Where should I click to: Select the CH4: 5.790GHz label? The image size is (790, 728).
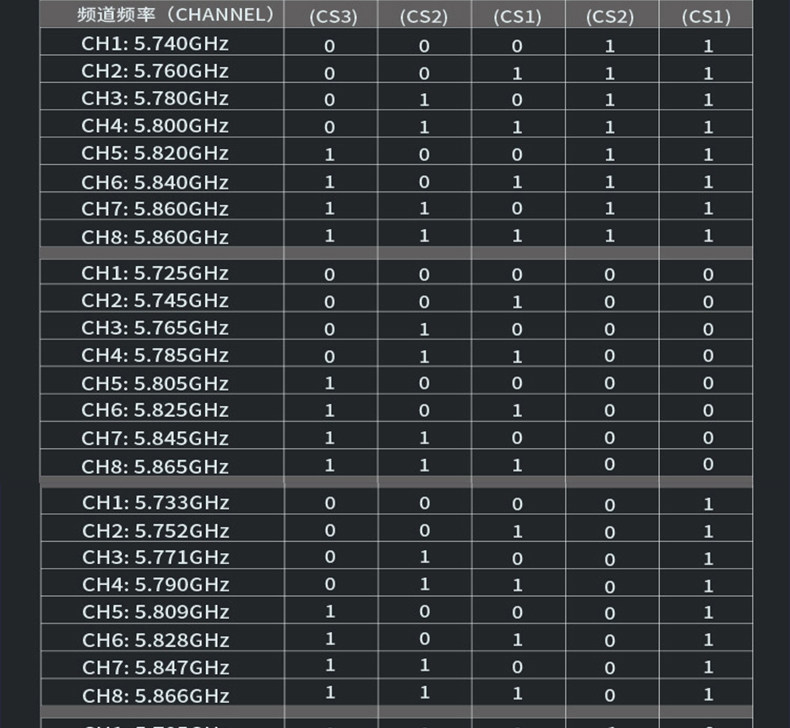[x=156, y=584]
